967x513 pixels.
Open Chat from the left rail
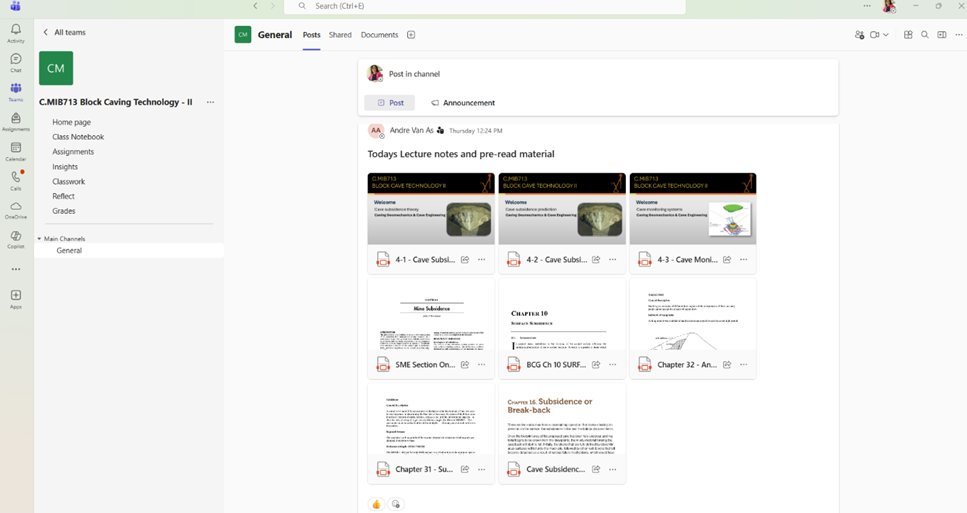(15, 62)
